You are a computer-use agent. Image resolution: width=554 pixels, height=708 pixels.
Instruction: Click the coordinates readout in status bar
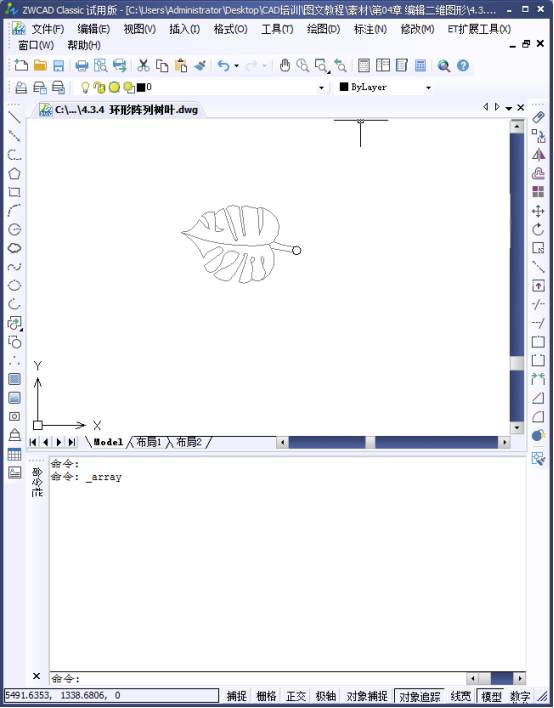[x=111, y=696]
